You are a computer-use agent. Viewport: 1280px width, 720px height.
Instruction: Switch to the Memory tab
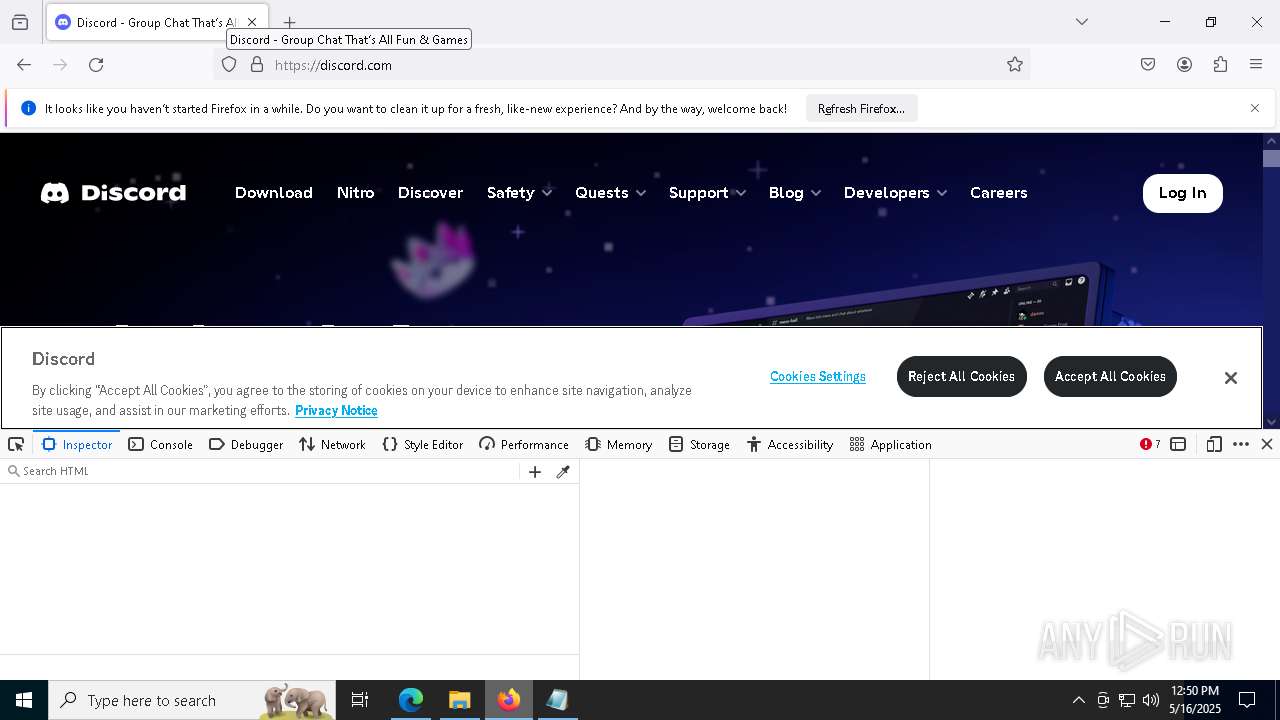pos(619,445)
